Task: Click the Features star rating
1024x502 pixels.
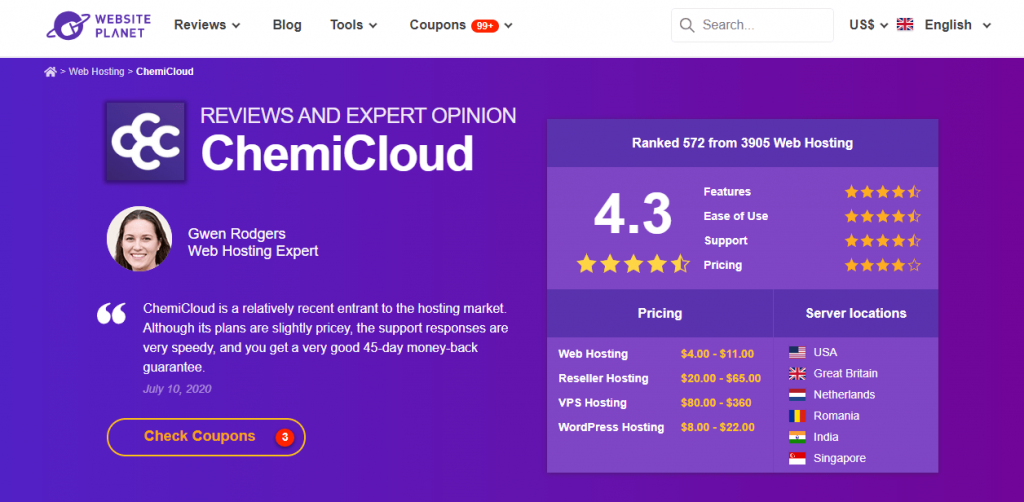Action: 882,192
